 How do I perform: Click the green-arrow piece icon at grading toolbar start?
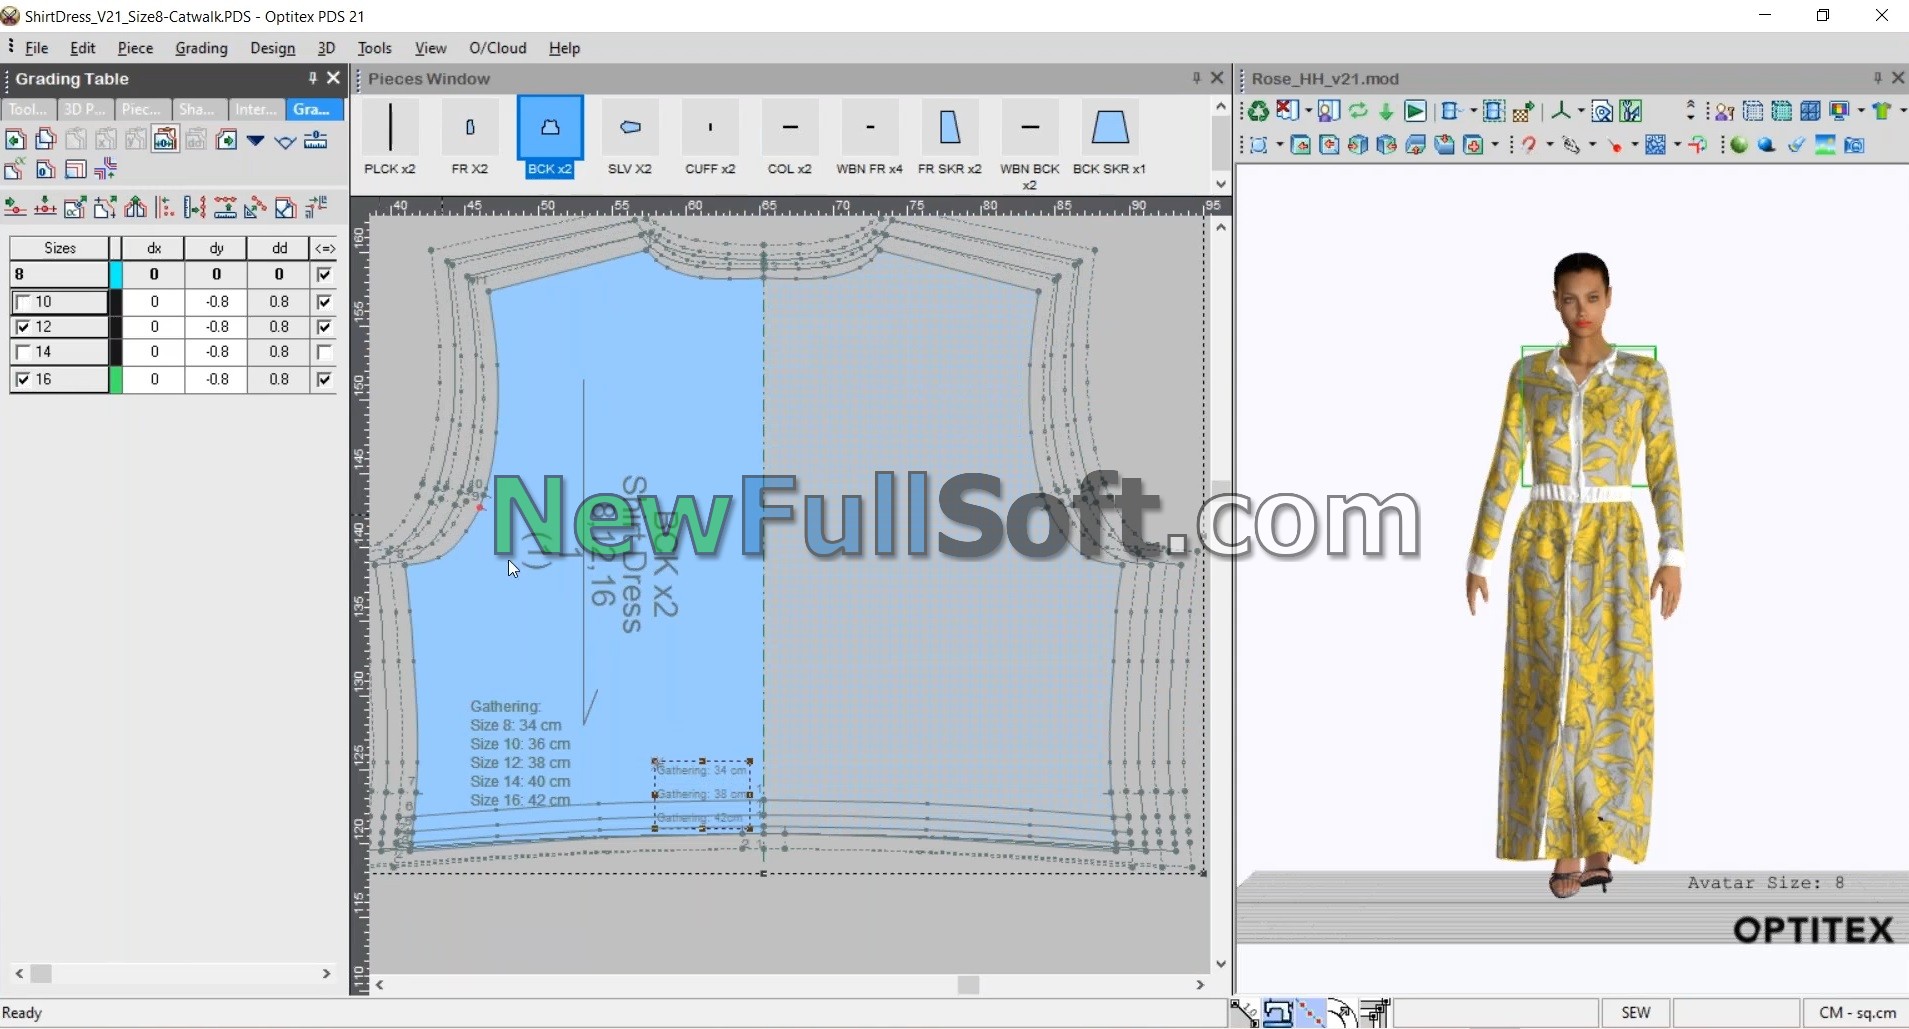click(x=16, y=139)
